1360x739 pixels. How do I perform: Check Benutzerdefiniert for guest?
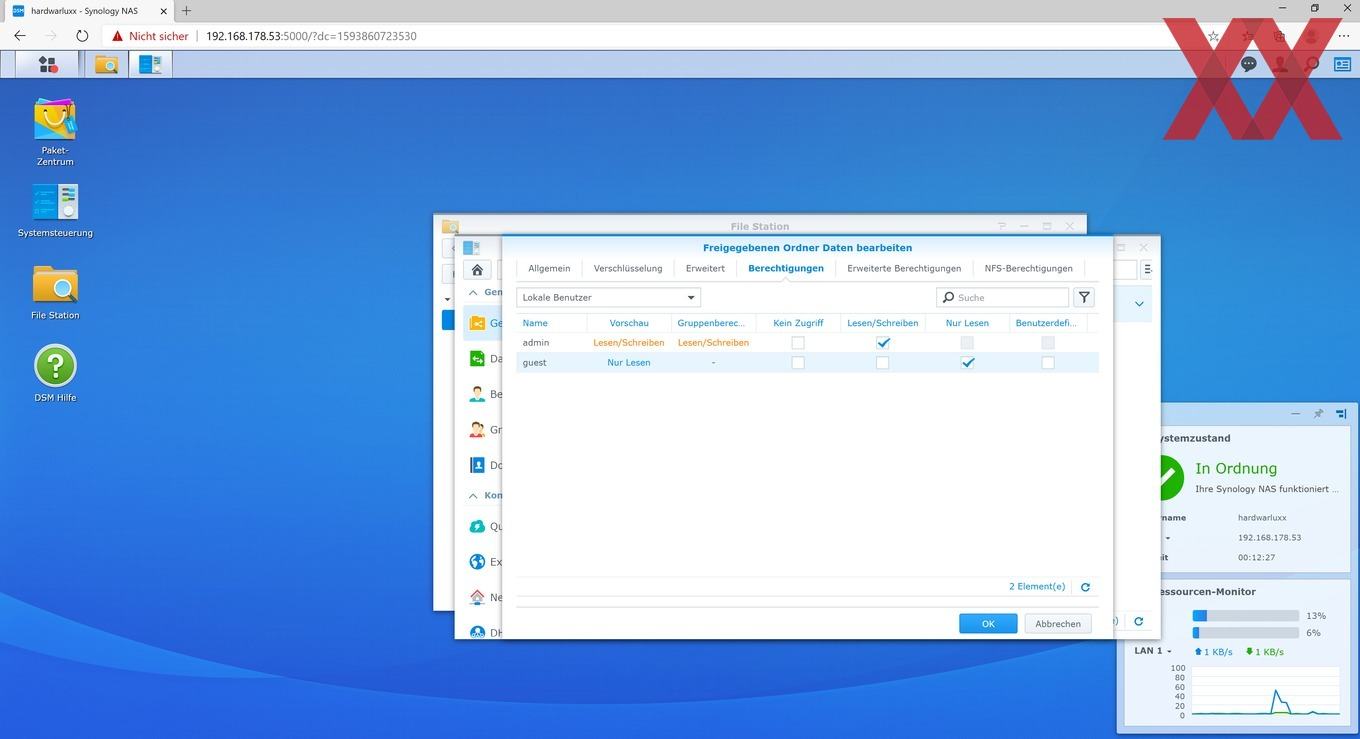coord(1047,363)
